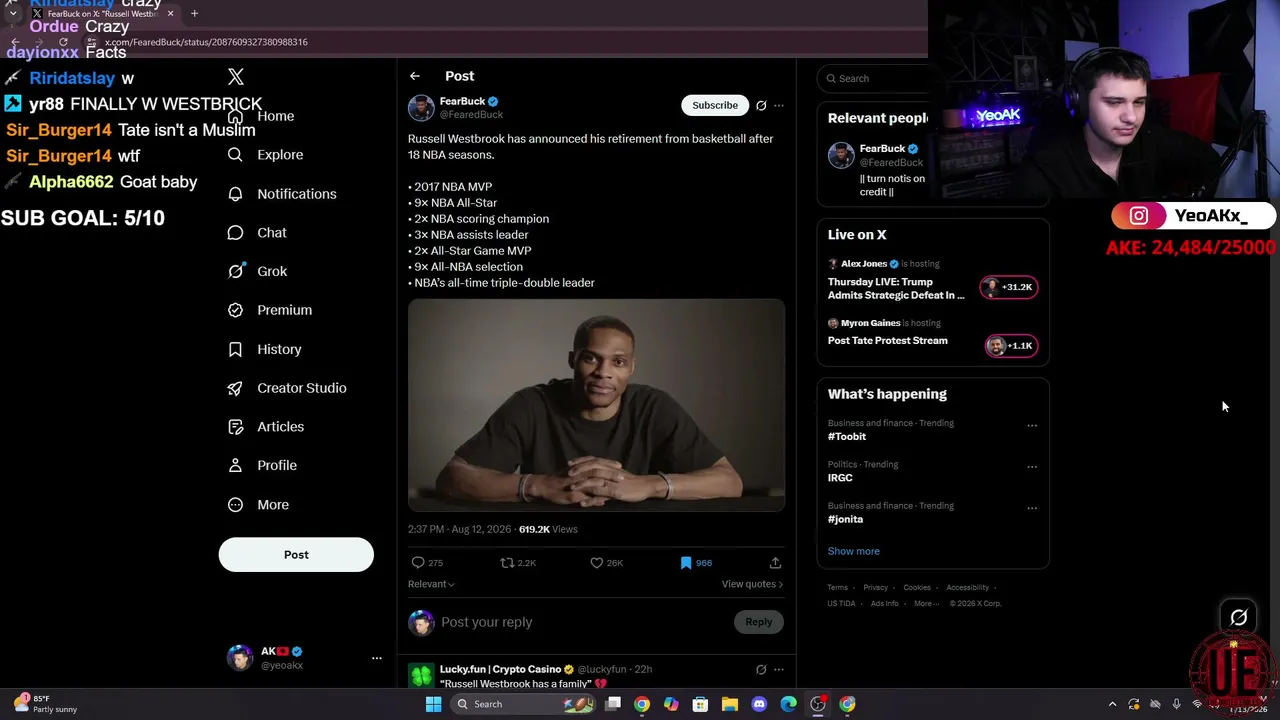This screenshot has width=1280, height=720.
Task: Open the Instagram icon on the YeoAKx_ banner
Action: [x=1138, y=216]
